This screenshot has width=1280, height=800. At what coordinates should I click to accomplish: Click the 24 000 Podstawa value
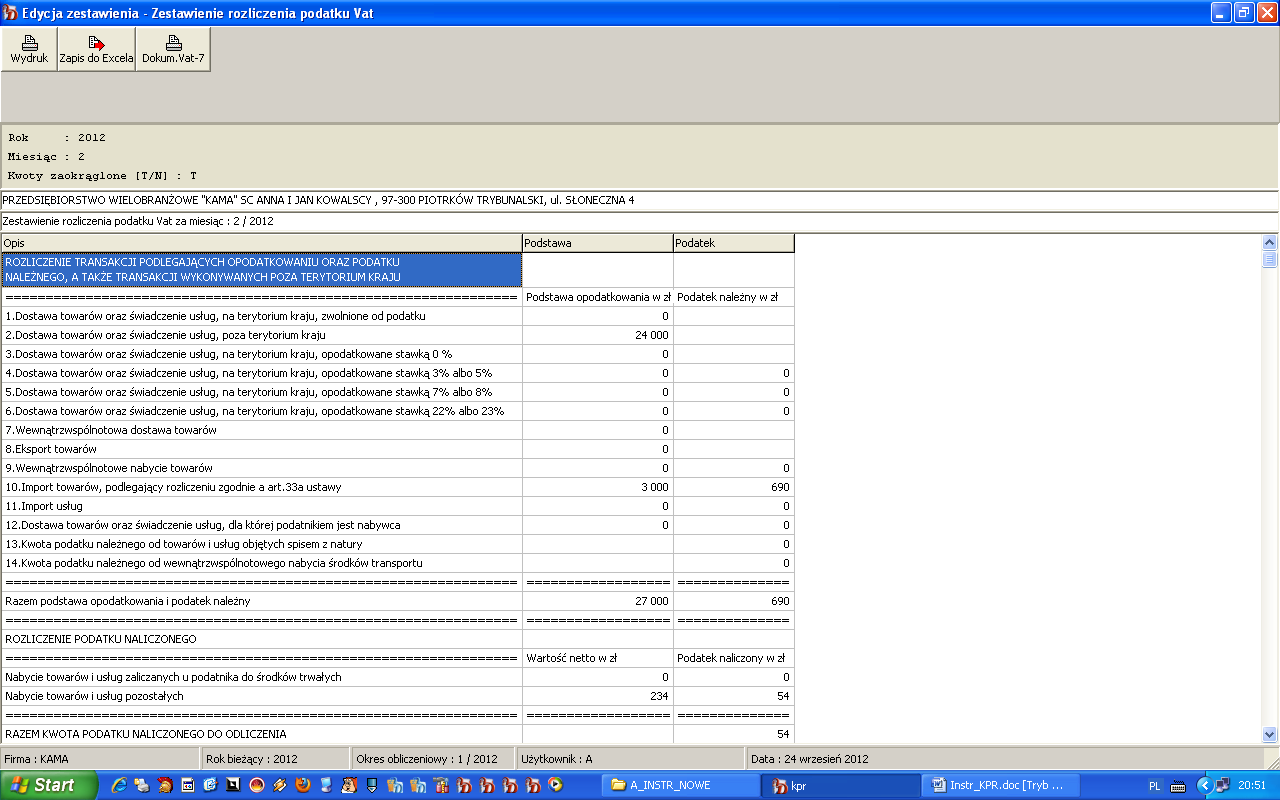(598, 335)
